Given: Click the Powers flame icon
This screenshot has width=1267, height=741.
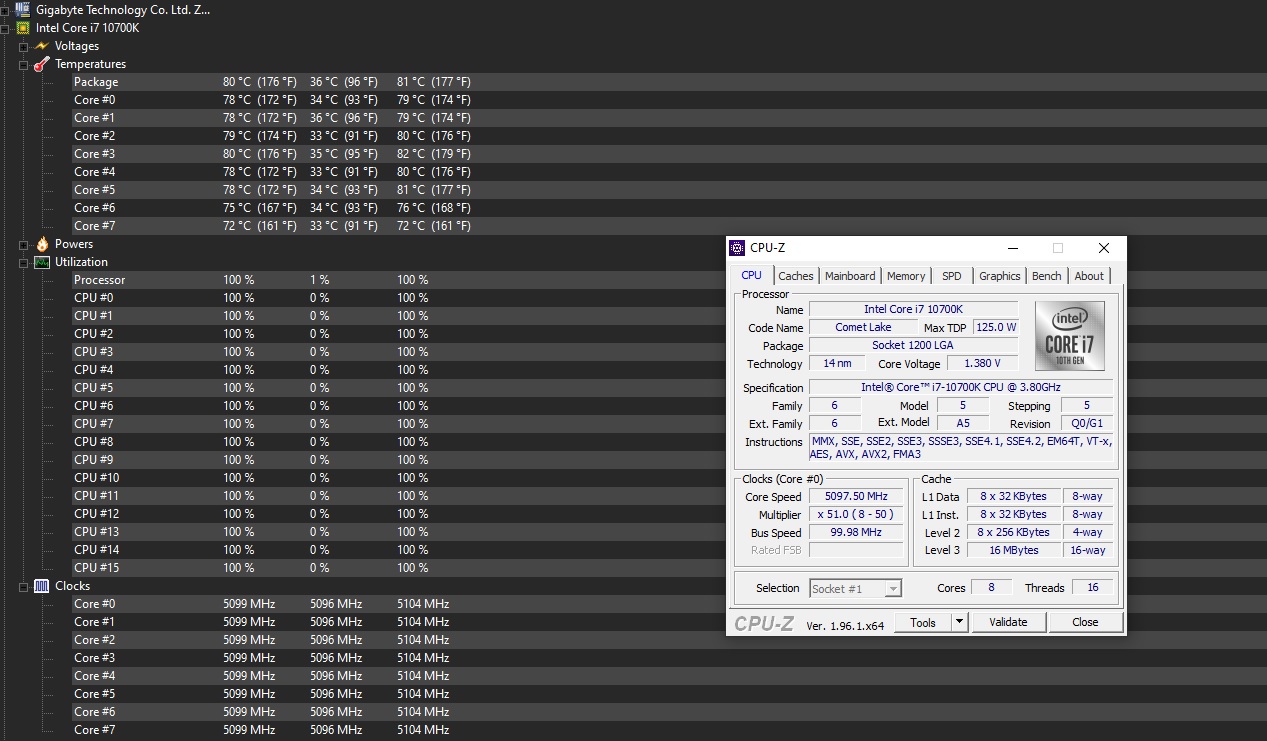Looking at the screenshot, I should [x=42, y=244].
